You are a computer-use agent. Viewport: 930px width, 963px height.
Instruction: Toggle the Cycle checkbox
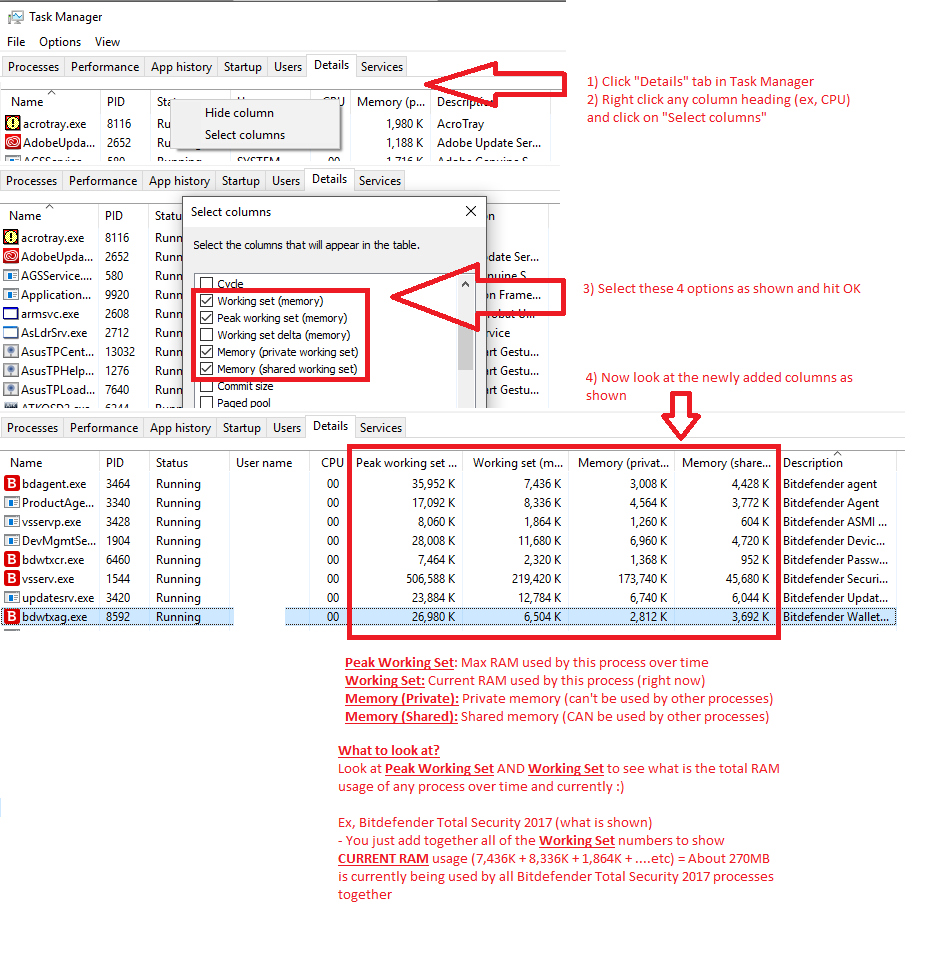click(207, 283)
